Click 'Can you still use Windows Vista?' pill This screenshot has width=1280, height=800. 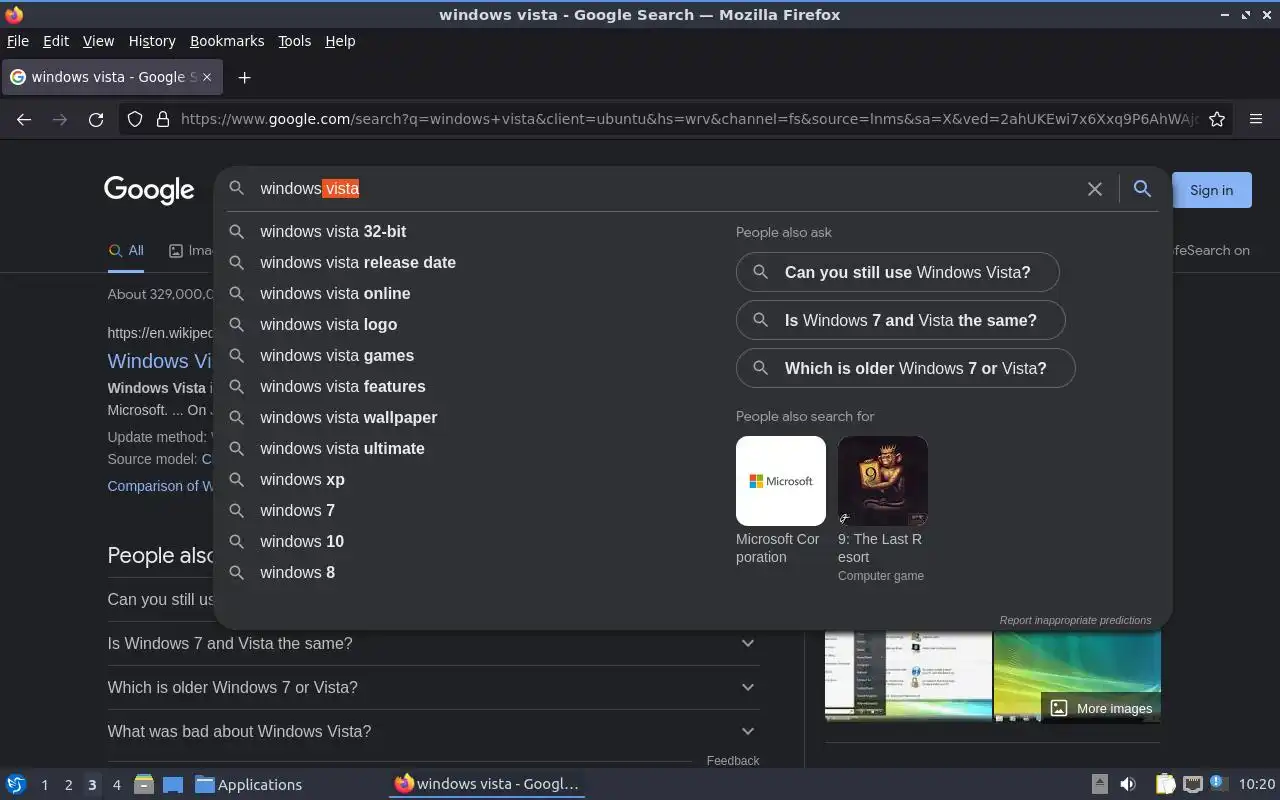click(x=897, y=272)
